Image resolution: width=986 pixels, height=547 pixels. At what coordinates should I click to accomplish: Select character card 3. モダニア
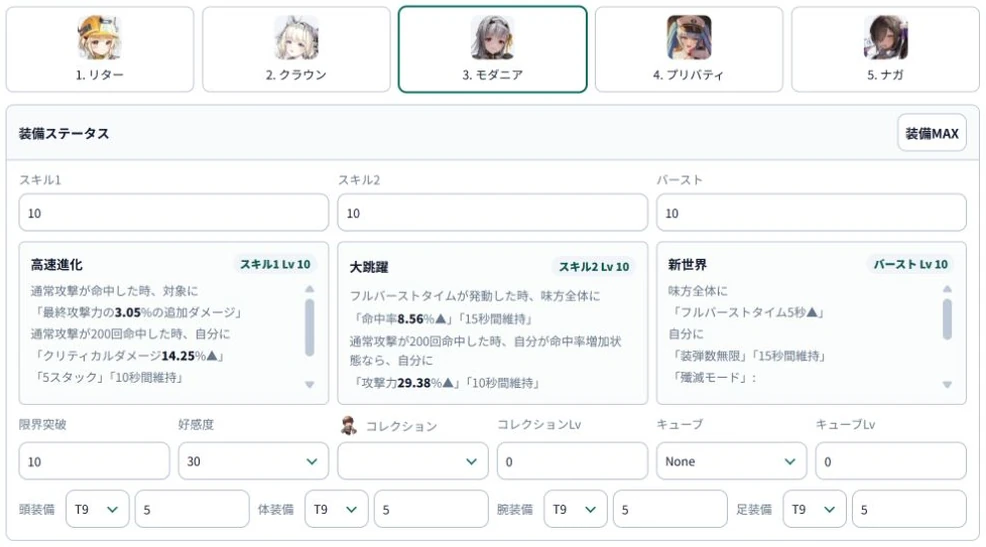492,49
